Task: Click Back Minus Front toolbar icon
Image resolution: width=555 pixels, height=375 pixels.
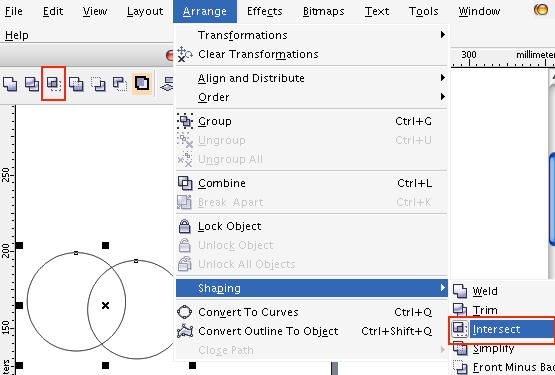Action: coord(120,84)
